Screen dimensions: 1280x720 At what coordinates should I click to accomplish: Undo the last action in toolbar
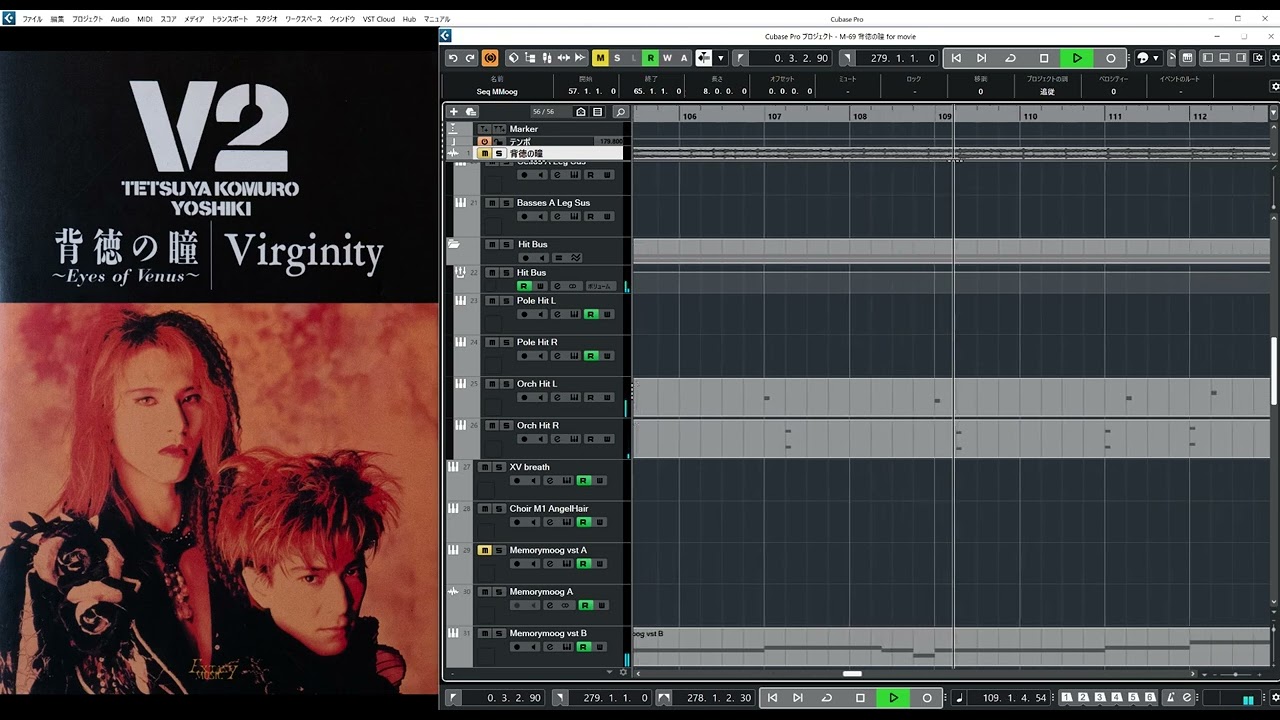(453, 58)
